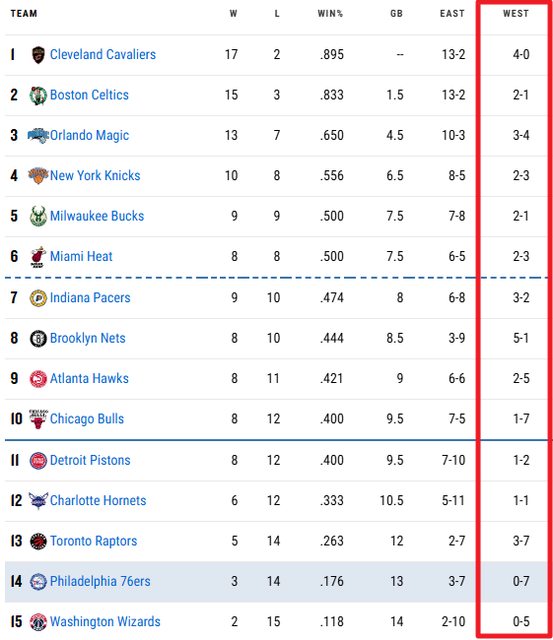Screen dimensions: 553x640
Task: Open the Charlotte Hornets team page
Action: [98, 500]
